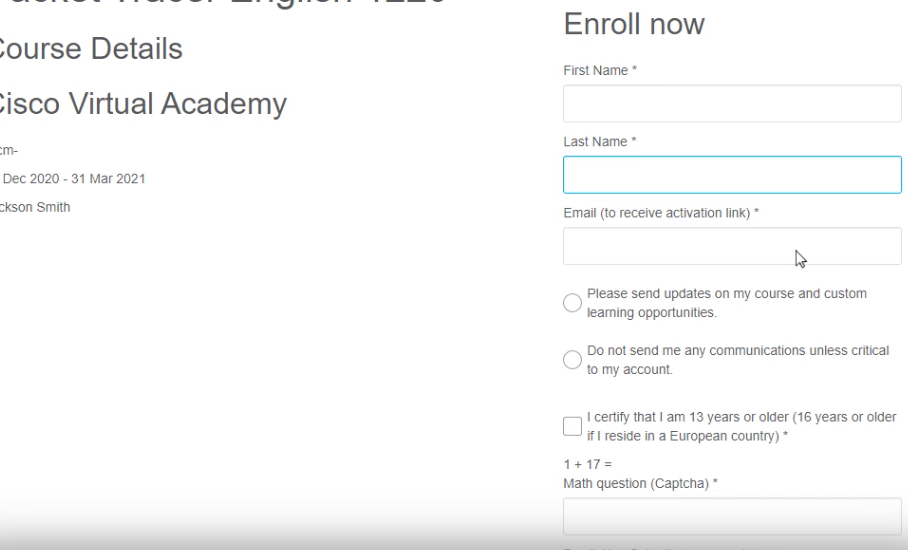Viewport: 908px width, 550px height.
Task: Click the instructor name ending in Smith
Action: [36, 208]
